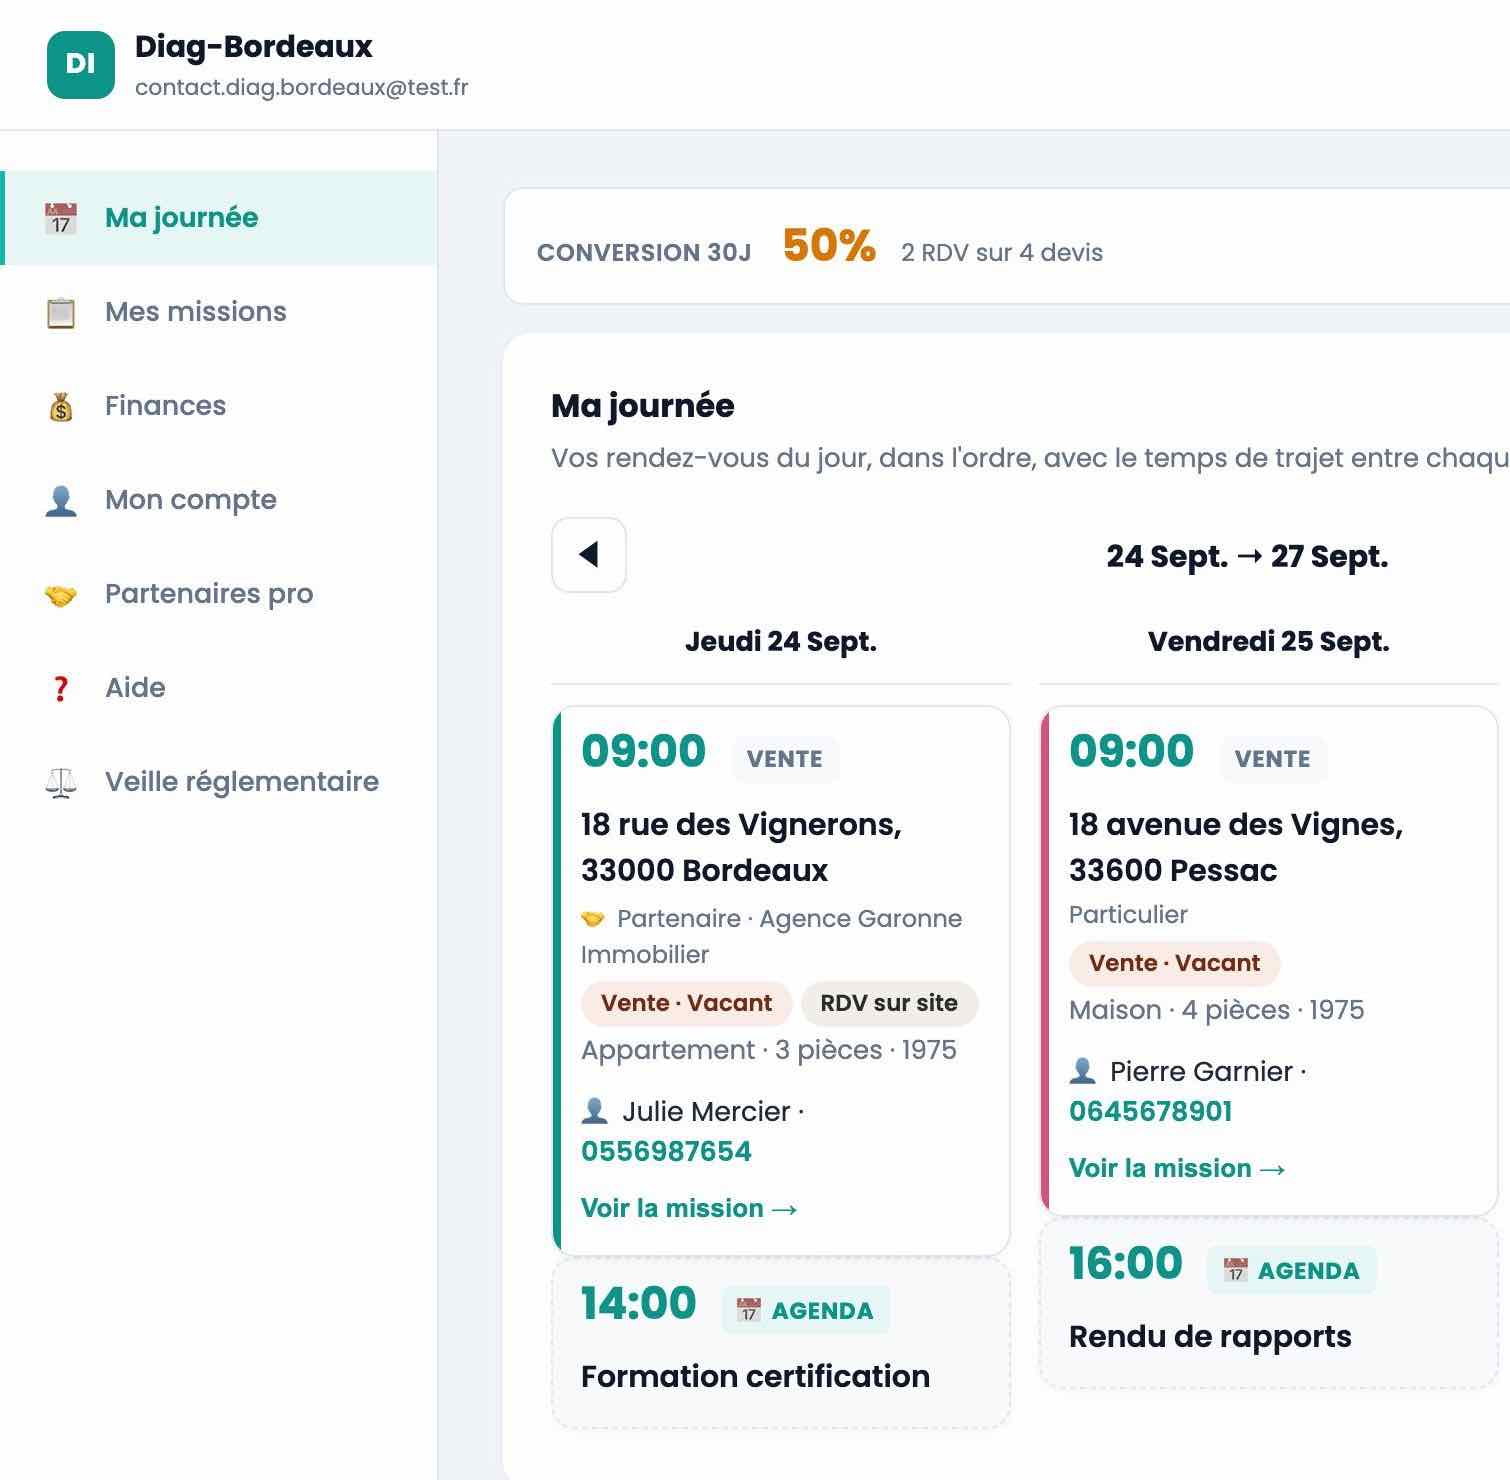Viewport: 1510px width, 1480px height.
Task: Click the handshake icon beside Partenaires pro
Action: 61,594
